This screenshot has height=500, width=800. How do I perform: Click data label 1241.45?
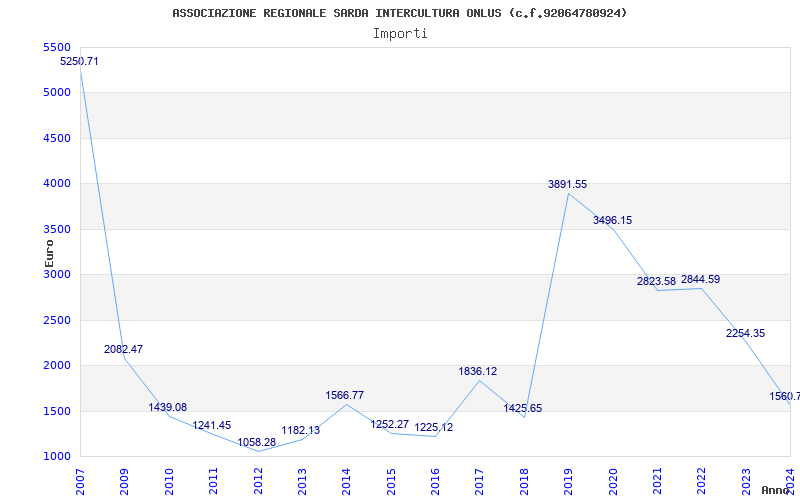coord(212,426)
